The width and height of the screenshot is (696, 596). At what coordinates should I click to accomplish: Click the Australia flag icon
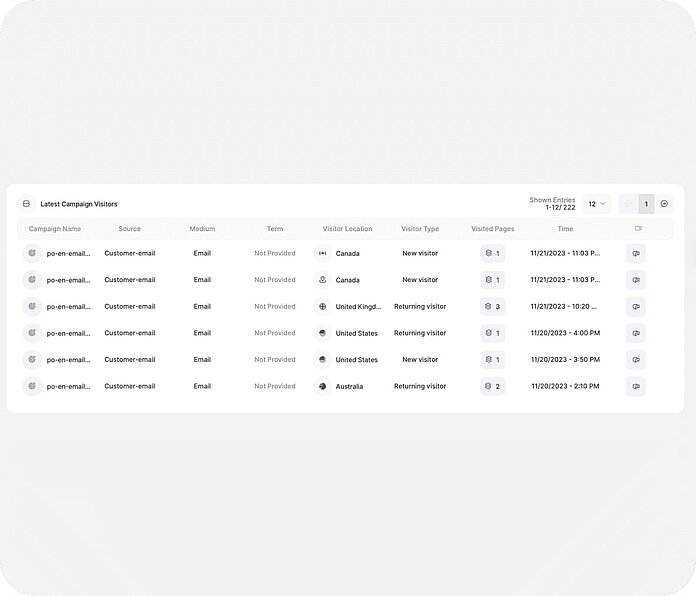click(x=323, y=386)
